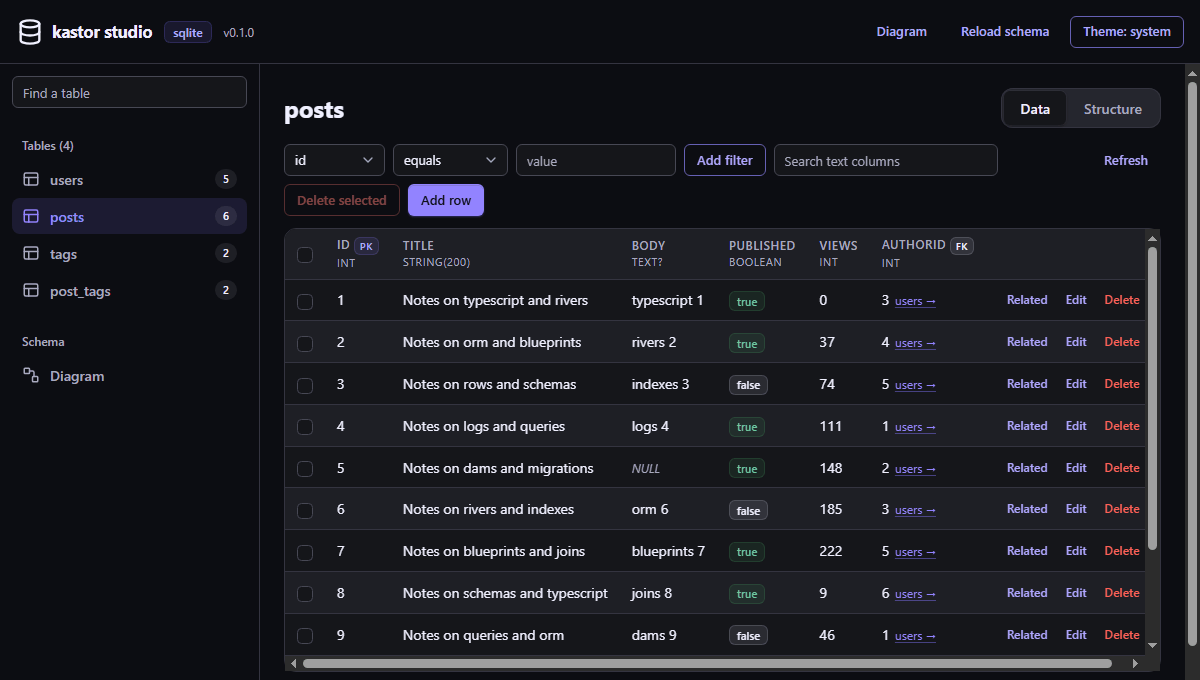This screenshot has width=1200, height=680.
Task: Click the FK badge in the AUTHORID header
Action: (x=961, y=246)
